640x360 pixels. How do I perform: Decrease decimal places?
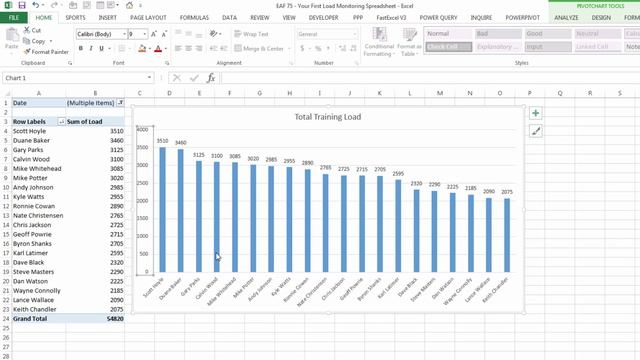pos(353,49)
